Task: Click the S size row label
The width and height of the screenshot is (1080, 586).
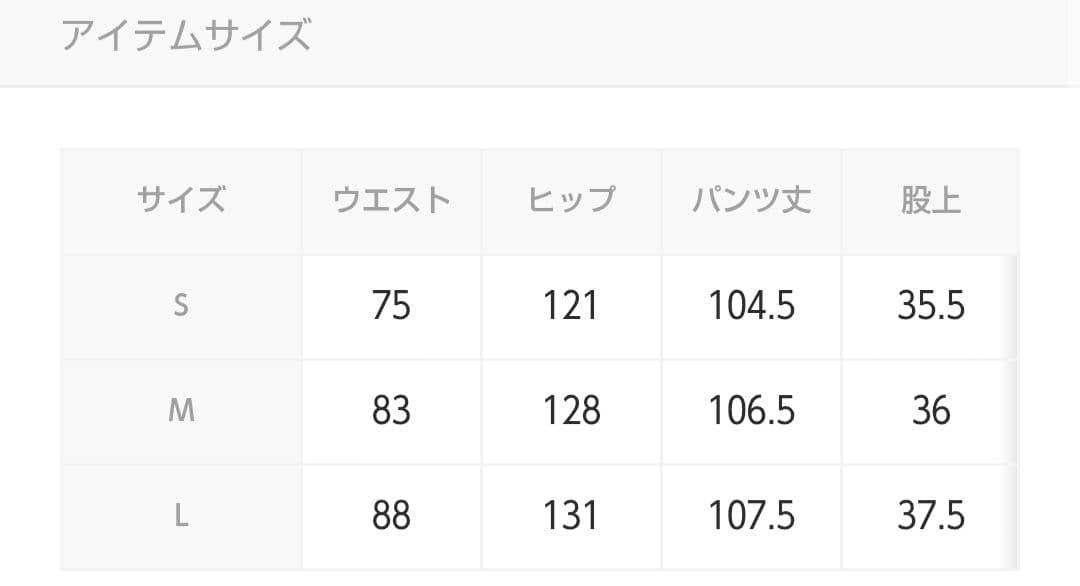Action: [x=181, y=305]
